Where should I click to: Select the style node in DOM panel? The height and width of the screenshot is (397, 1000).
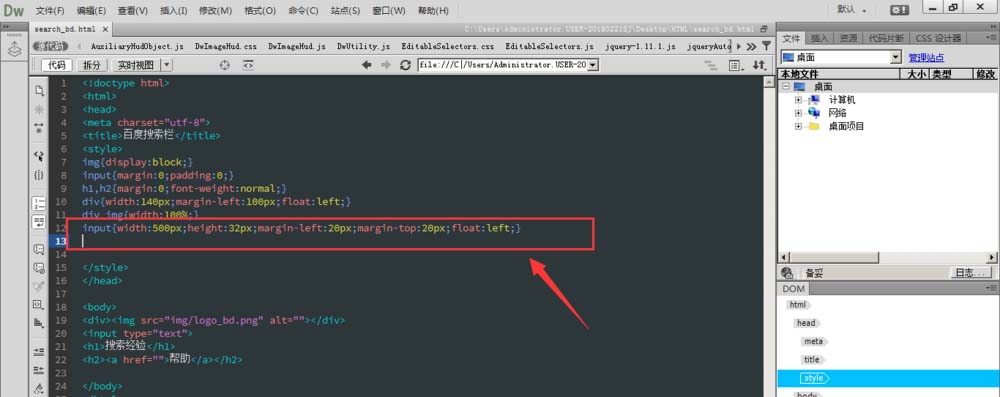(x=814, y=378)
